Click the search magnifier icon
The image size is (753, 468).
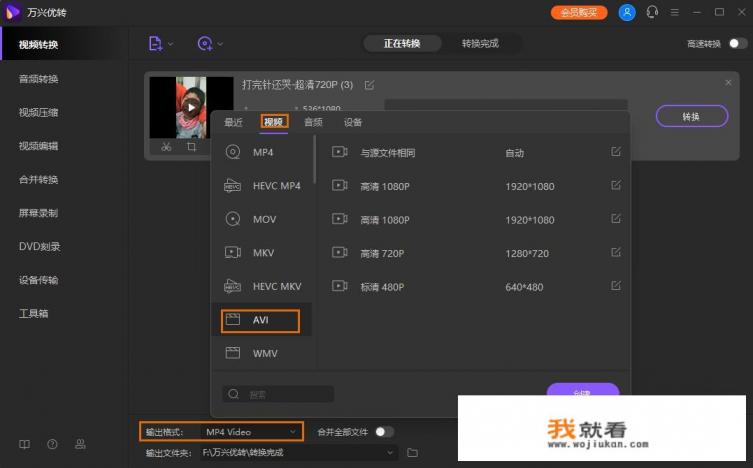click(x=233, y=394)
